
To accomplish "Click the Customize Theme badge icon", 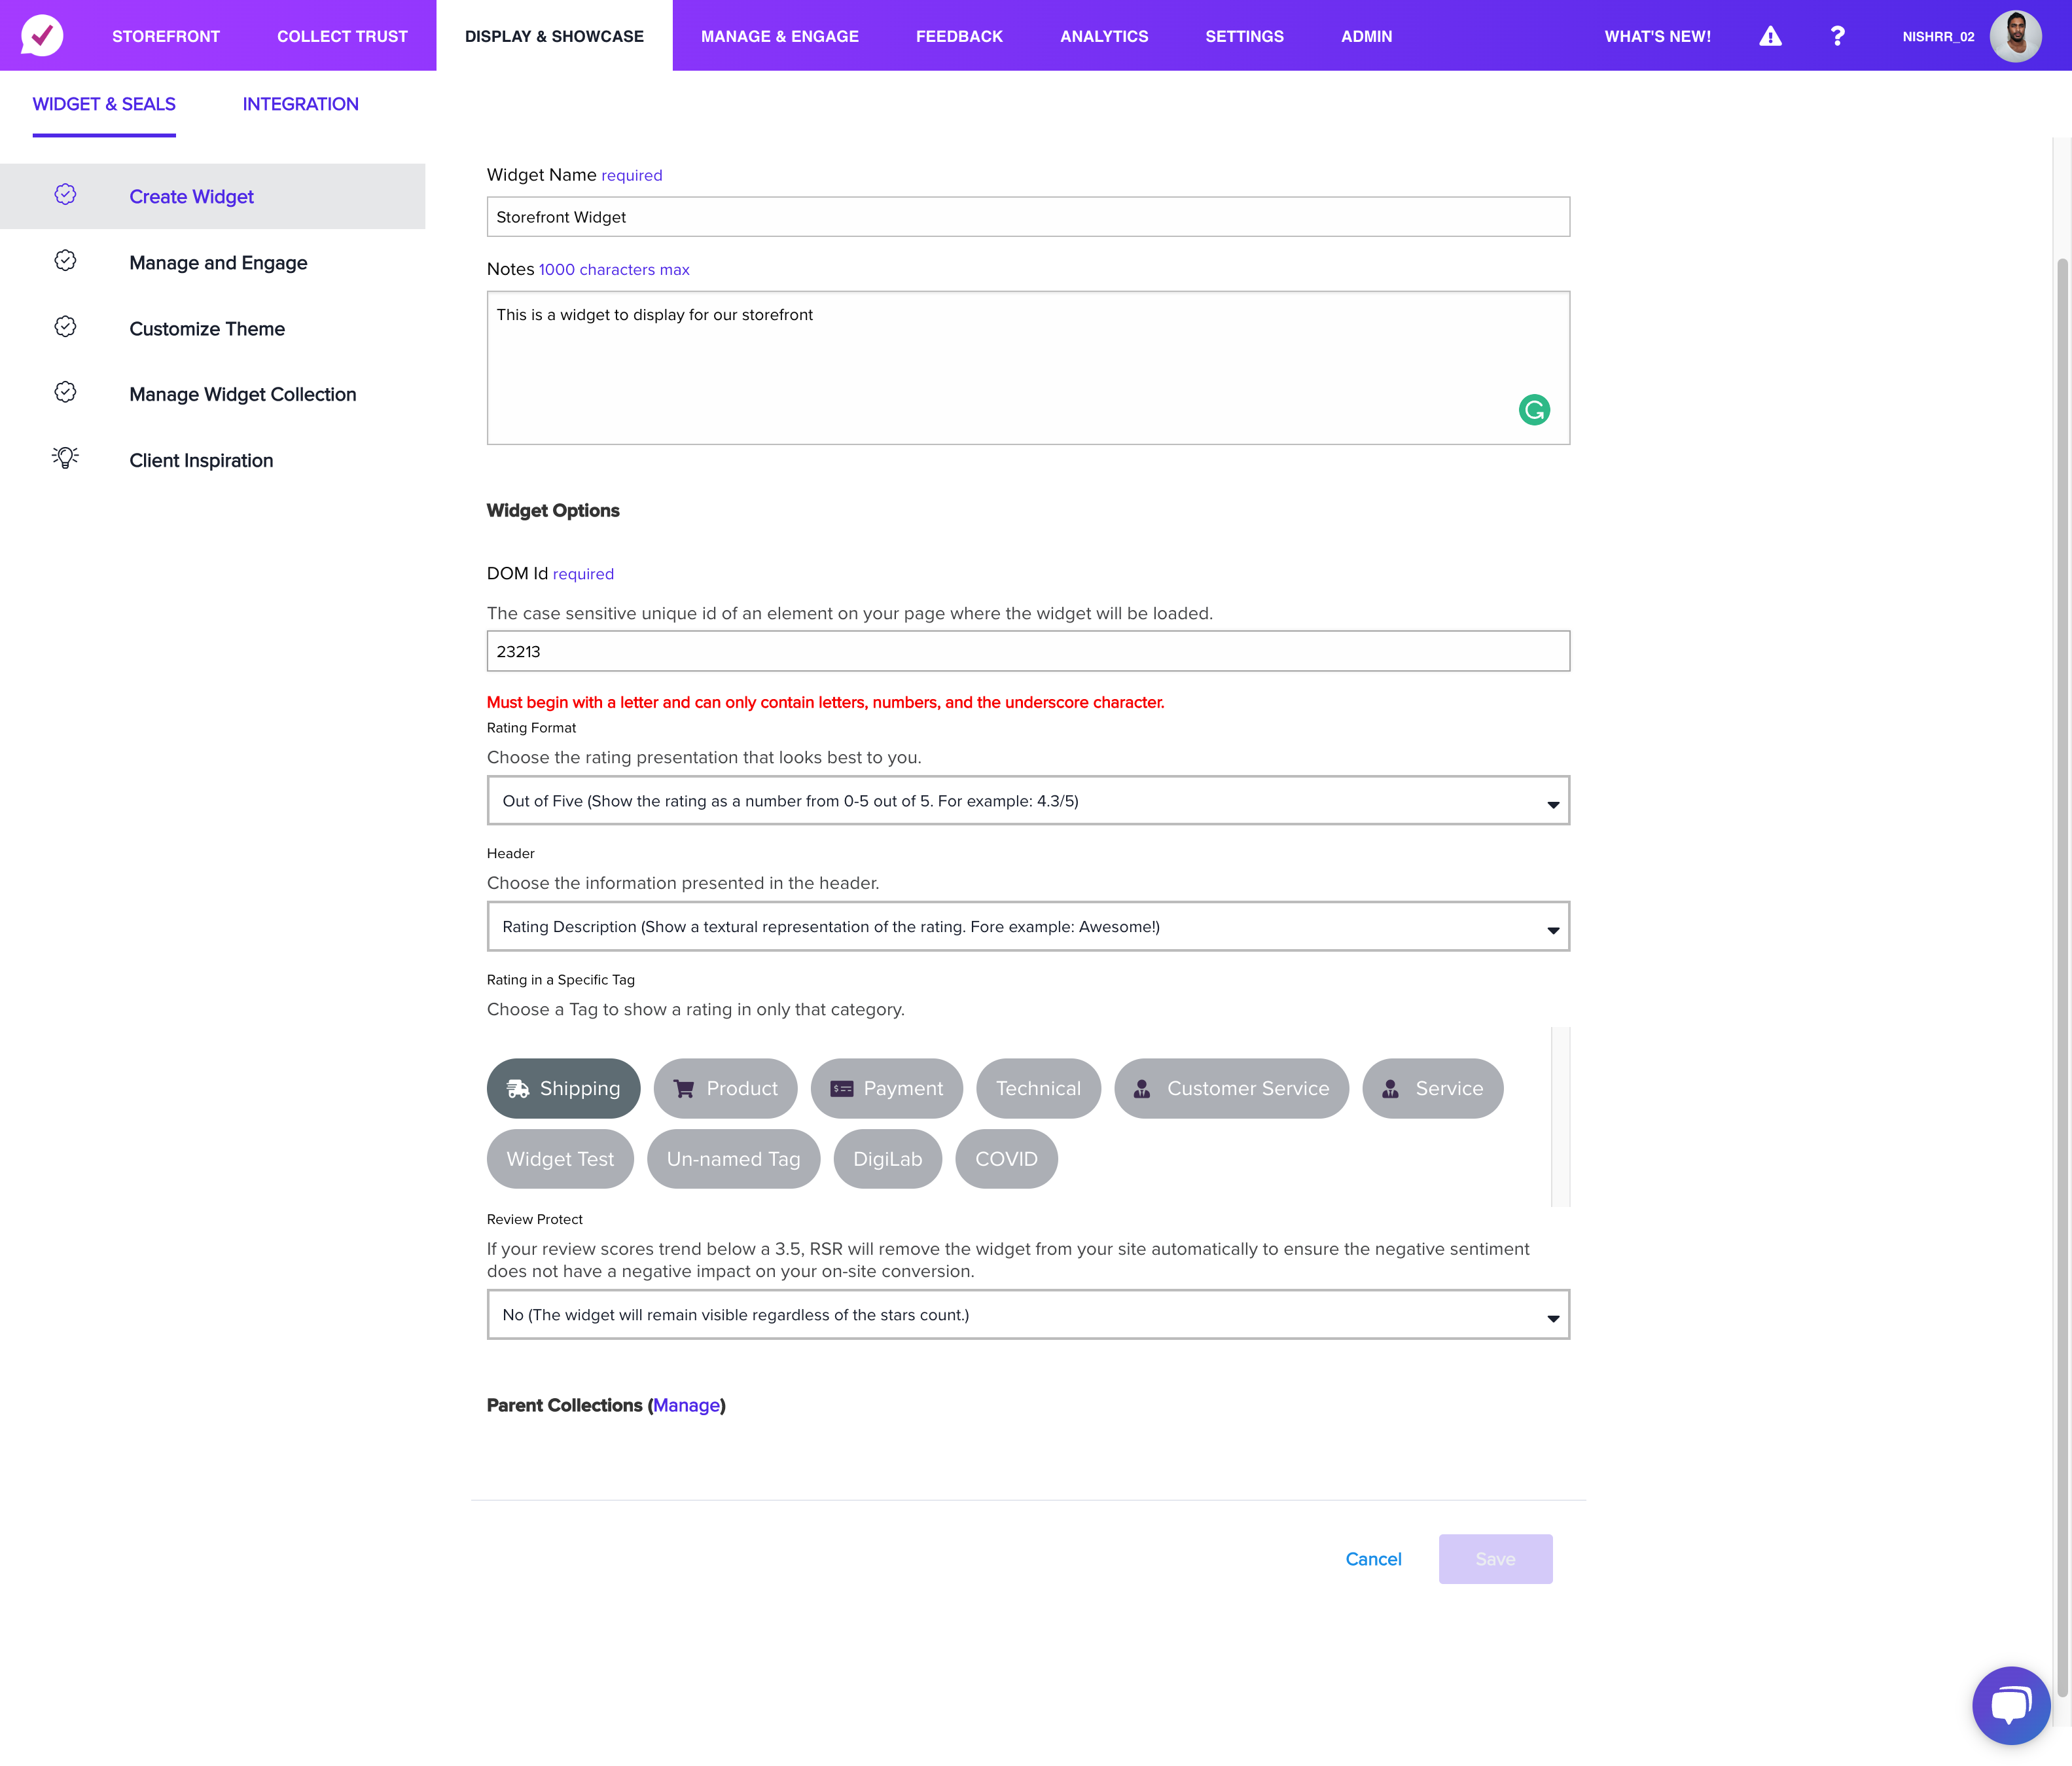I will click(65, 327).
